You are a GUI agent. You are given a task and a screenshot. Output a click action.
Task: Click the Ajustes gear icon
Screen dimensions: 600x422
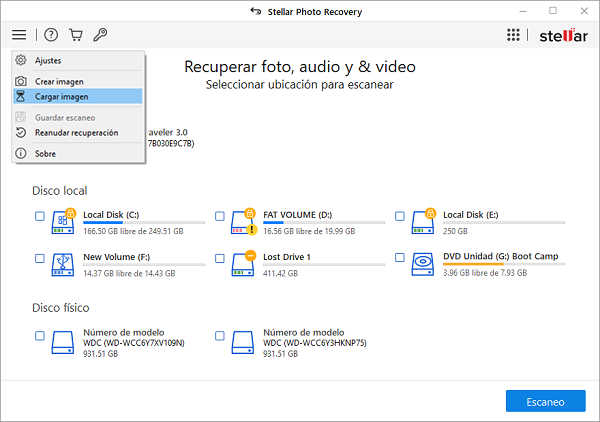tap(21, 60)
